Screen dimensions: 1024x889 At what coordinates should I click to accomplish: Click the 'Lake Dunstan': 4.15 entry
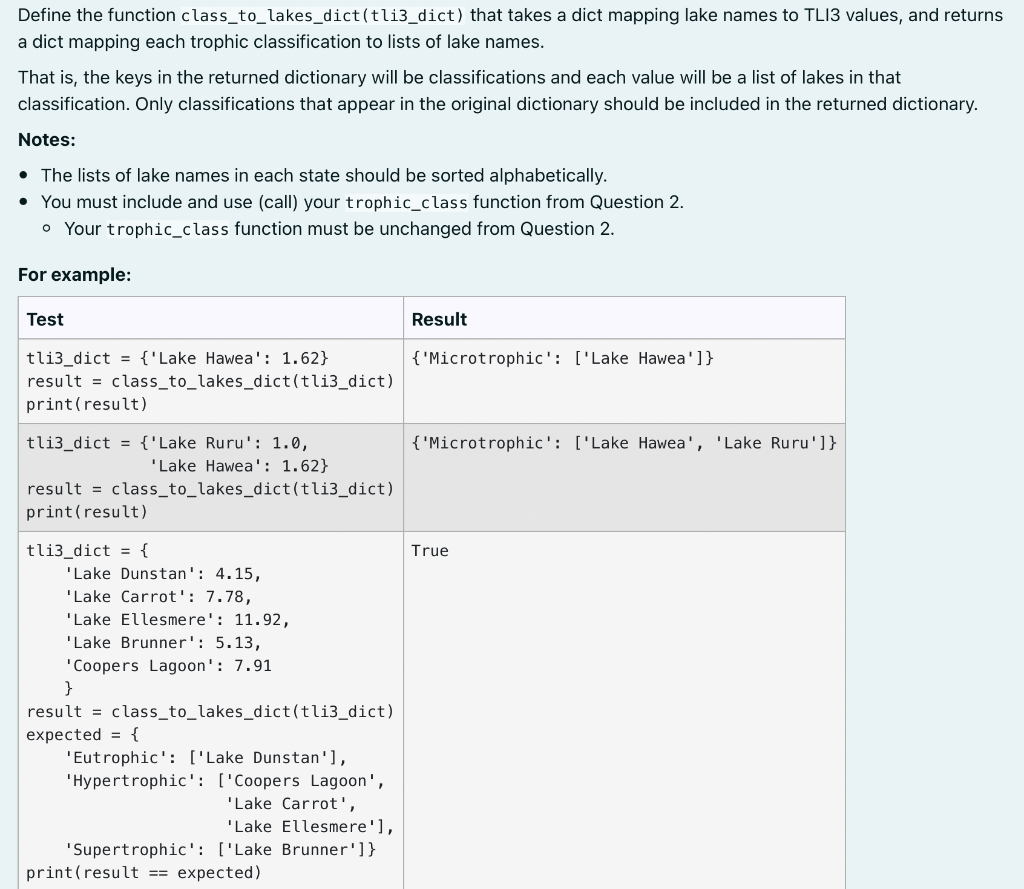pyautogui.click(x=150, y=573)
